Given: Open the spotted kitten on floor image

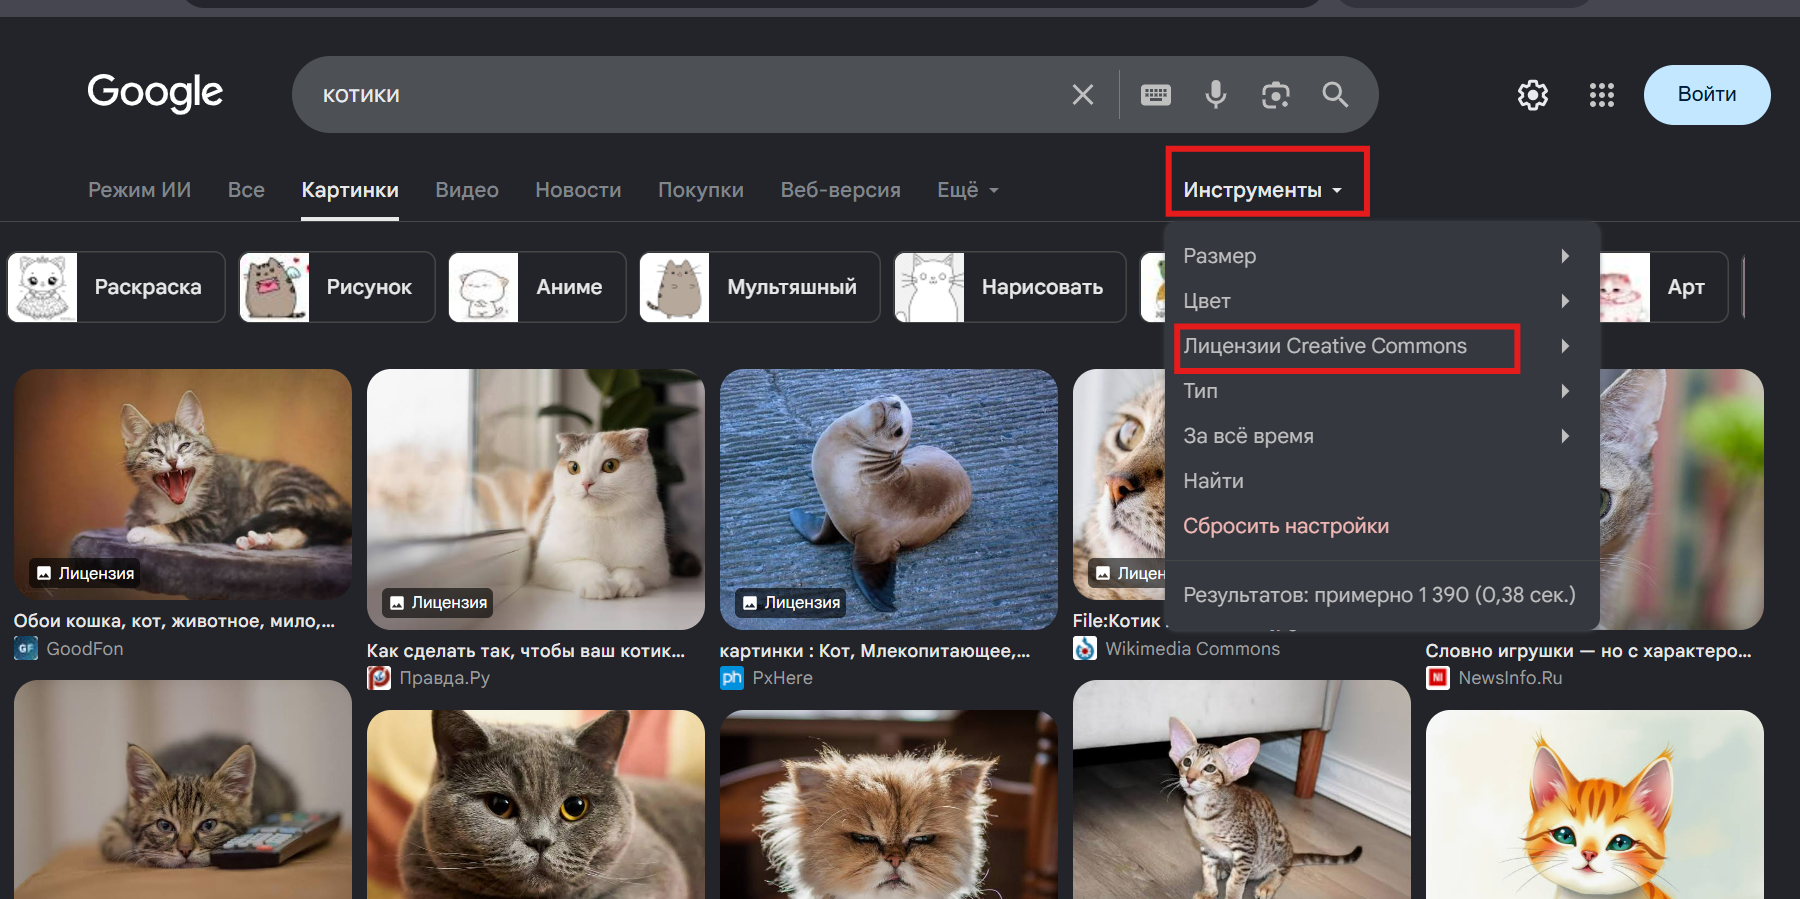Looking at the screenshot, I should point(1242,789).
